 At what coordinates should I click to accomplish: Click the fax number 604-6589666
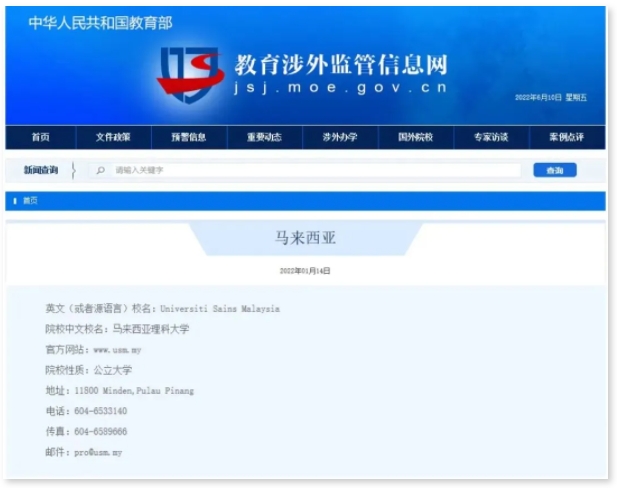point(101,432)
